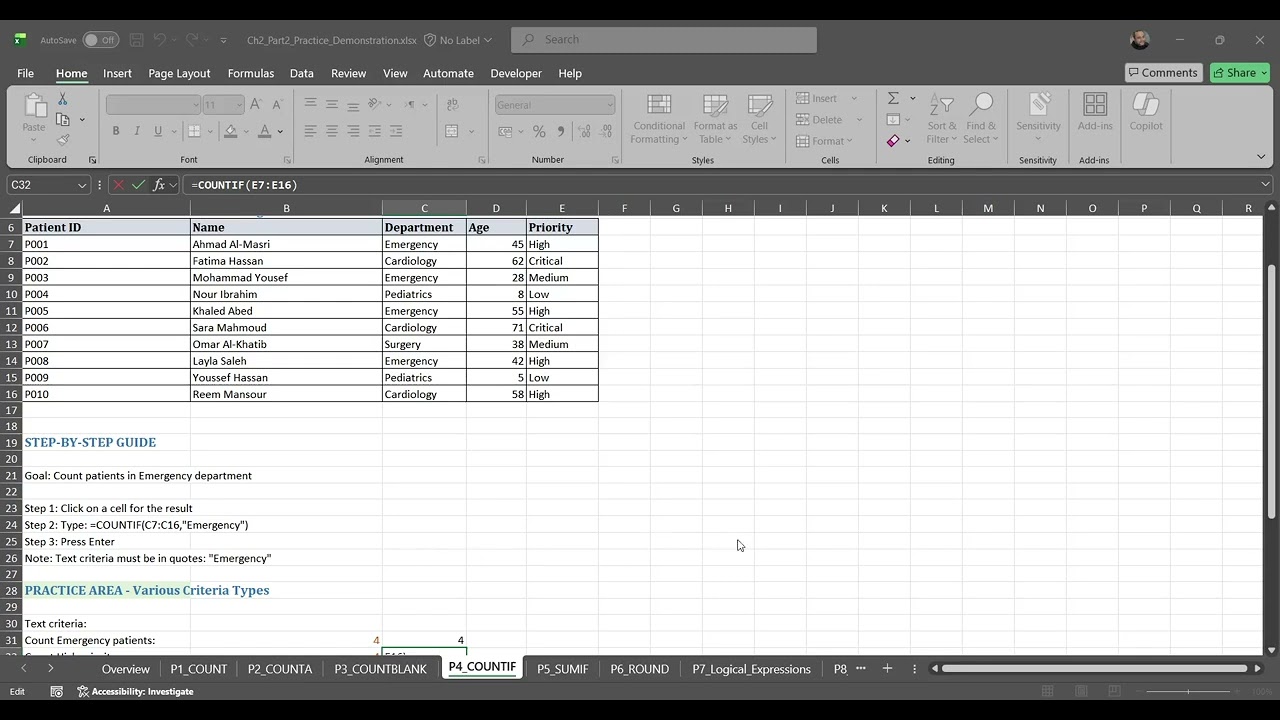The image size is (1280, 720).
Task: Open the Formulas ribbon tab
Action: point(250,73)
